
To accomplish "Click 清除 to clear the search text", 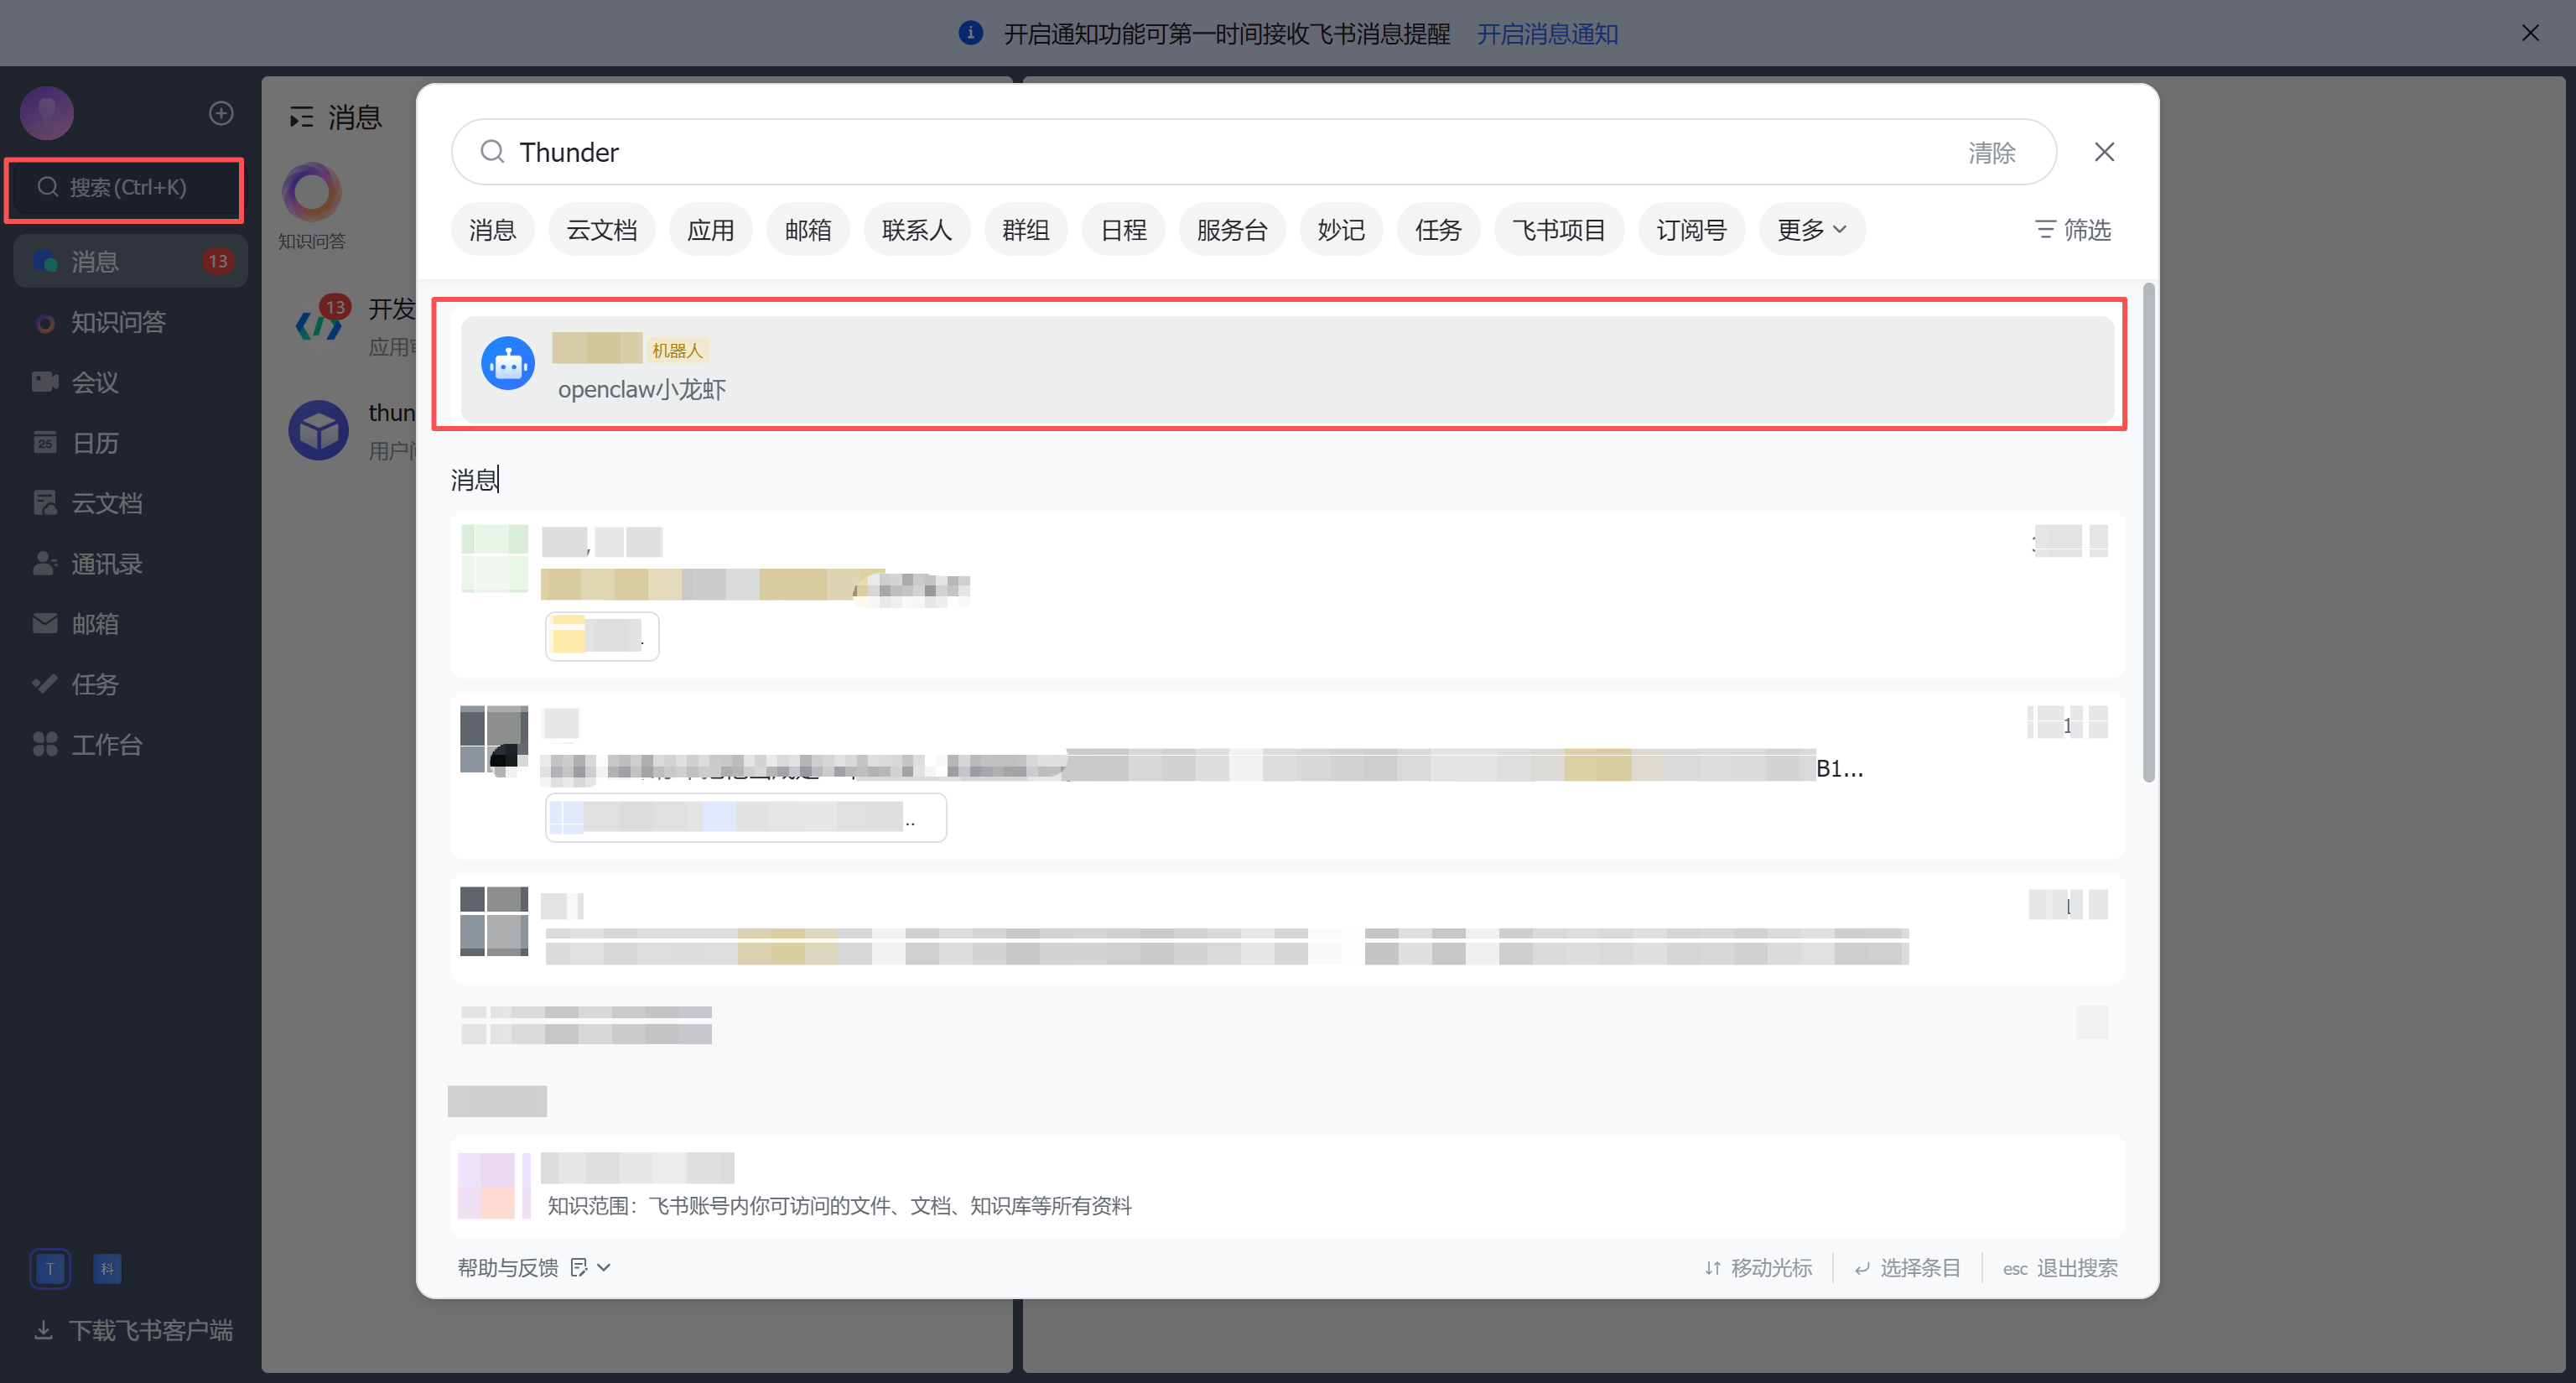I will coord(1991,153).
